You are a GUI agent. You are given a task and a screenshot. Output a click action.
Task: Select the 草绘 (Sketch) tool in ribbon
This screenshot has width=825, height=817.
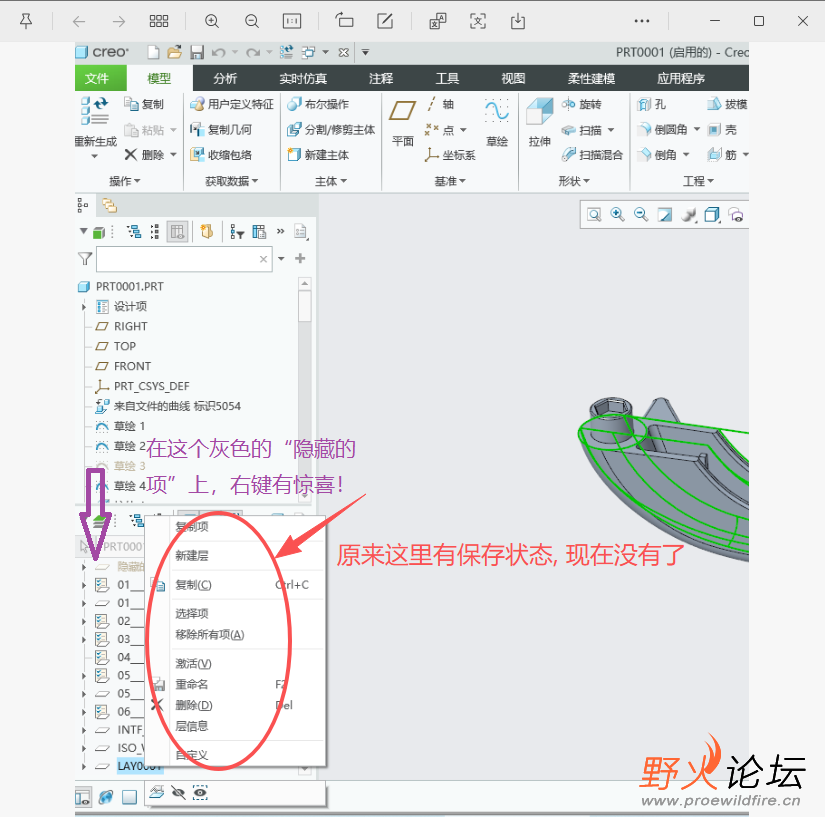[497, 122]
